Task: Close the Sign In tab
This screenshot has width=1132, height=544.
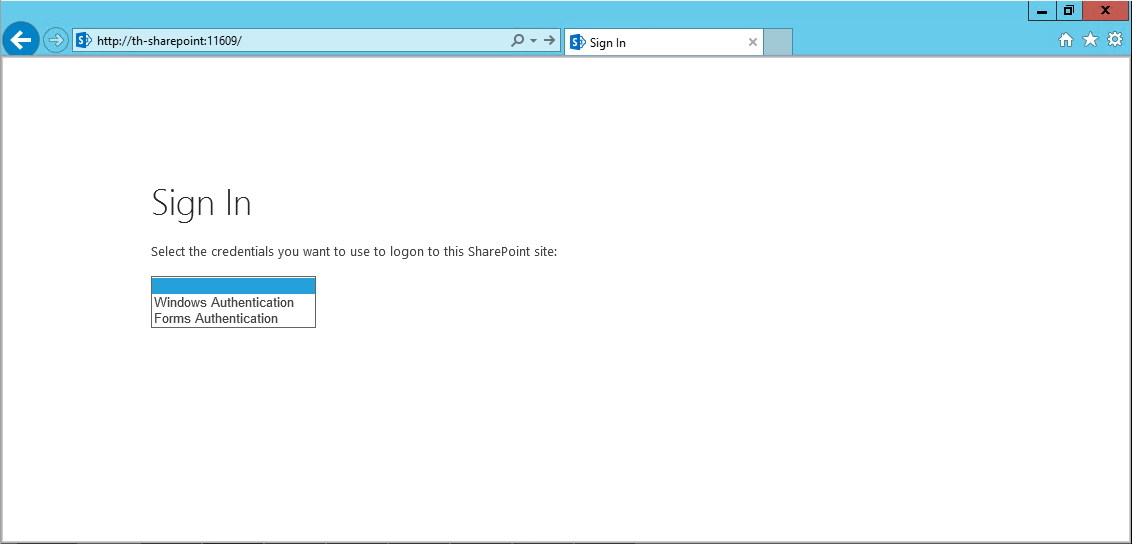Action: point(752,42)
